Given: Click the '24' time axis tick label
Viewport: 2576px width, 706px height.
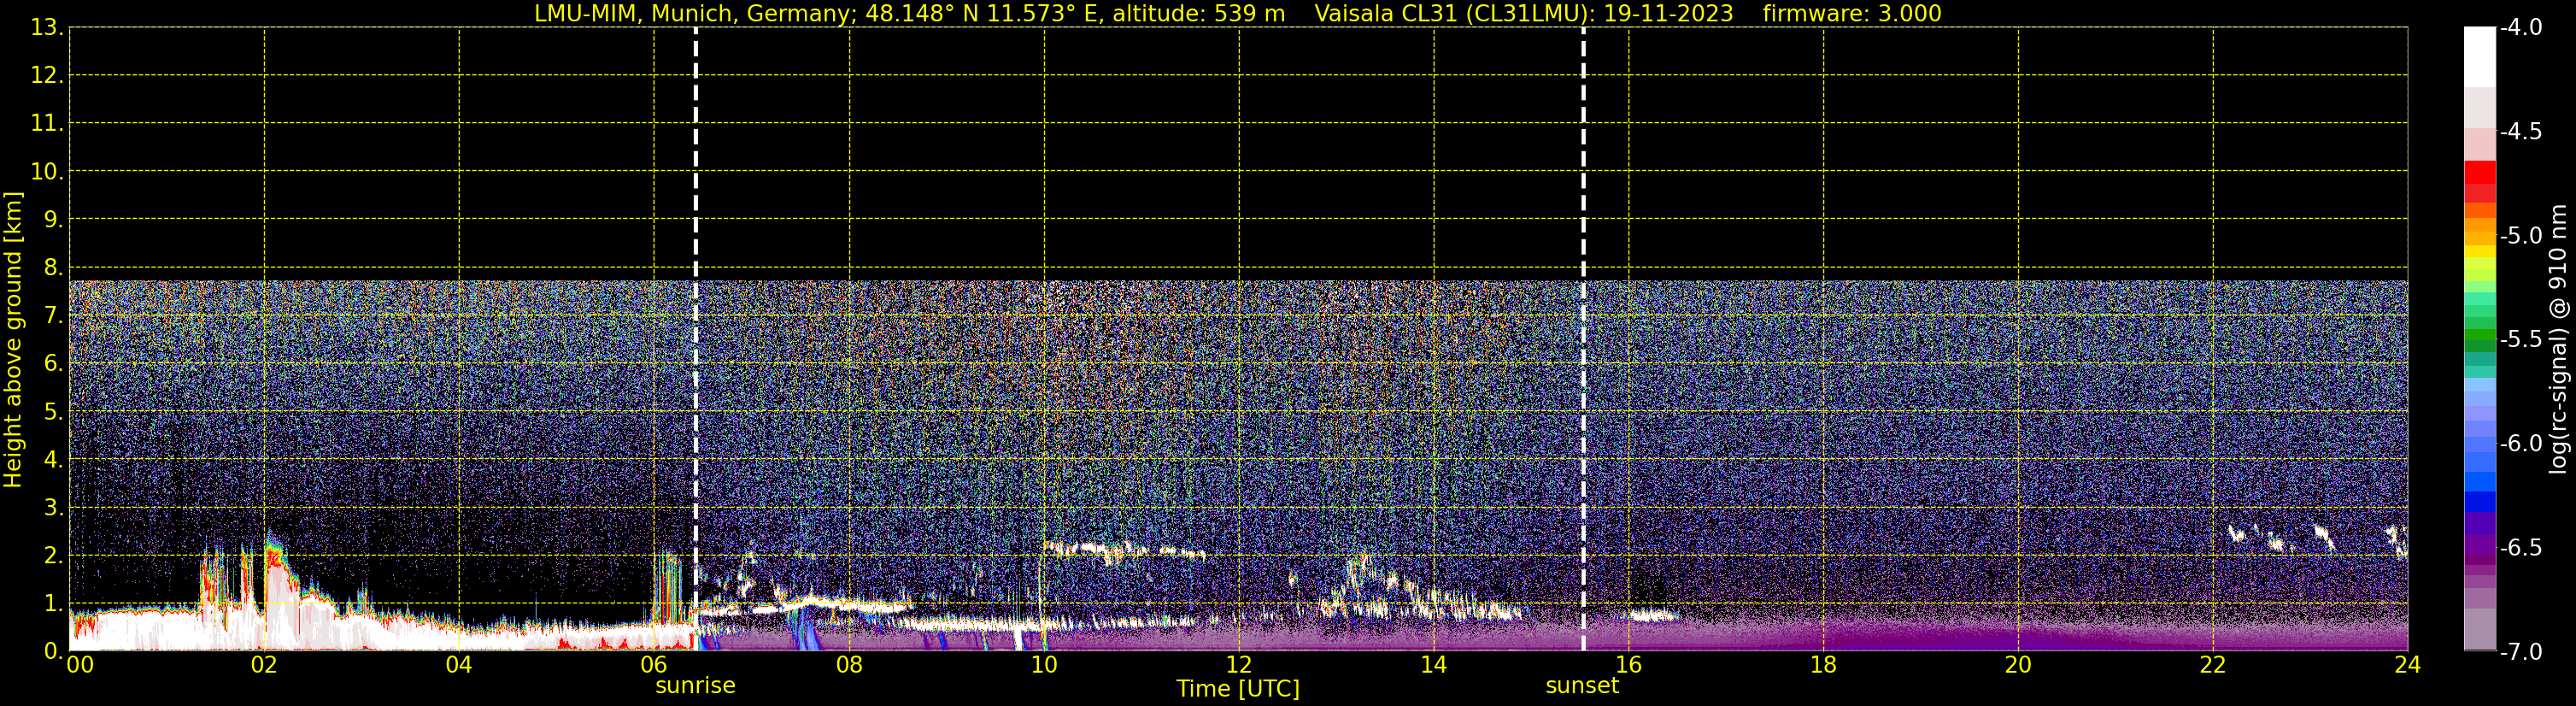Looking at the screenshot, I should pos(2408,665).
